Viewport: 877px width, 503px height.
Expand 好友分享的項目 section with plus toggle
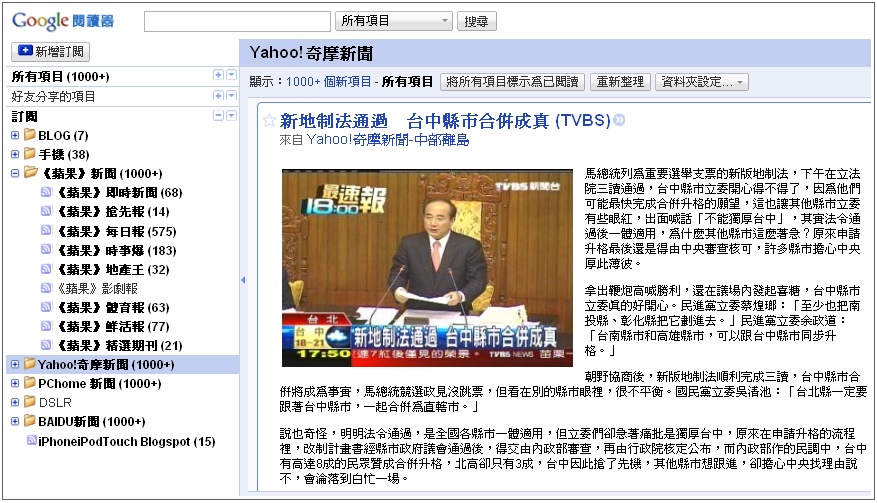tap(219, 96)
